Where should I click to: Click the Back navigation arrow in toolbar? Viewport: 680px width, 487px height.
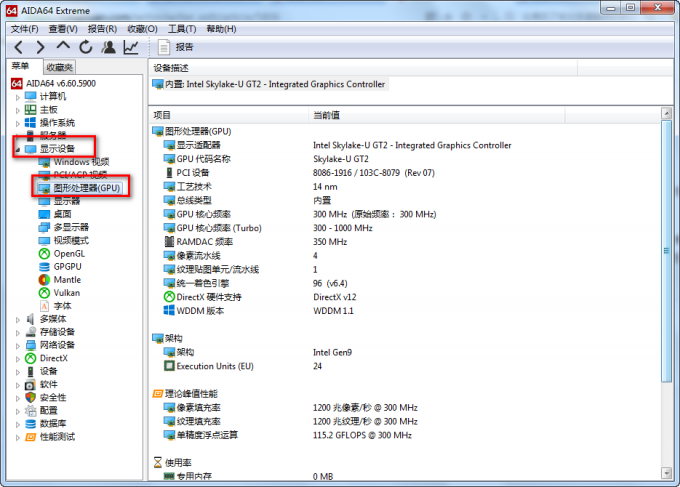[x=19, y=47]
